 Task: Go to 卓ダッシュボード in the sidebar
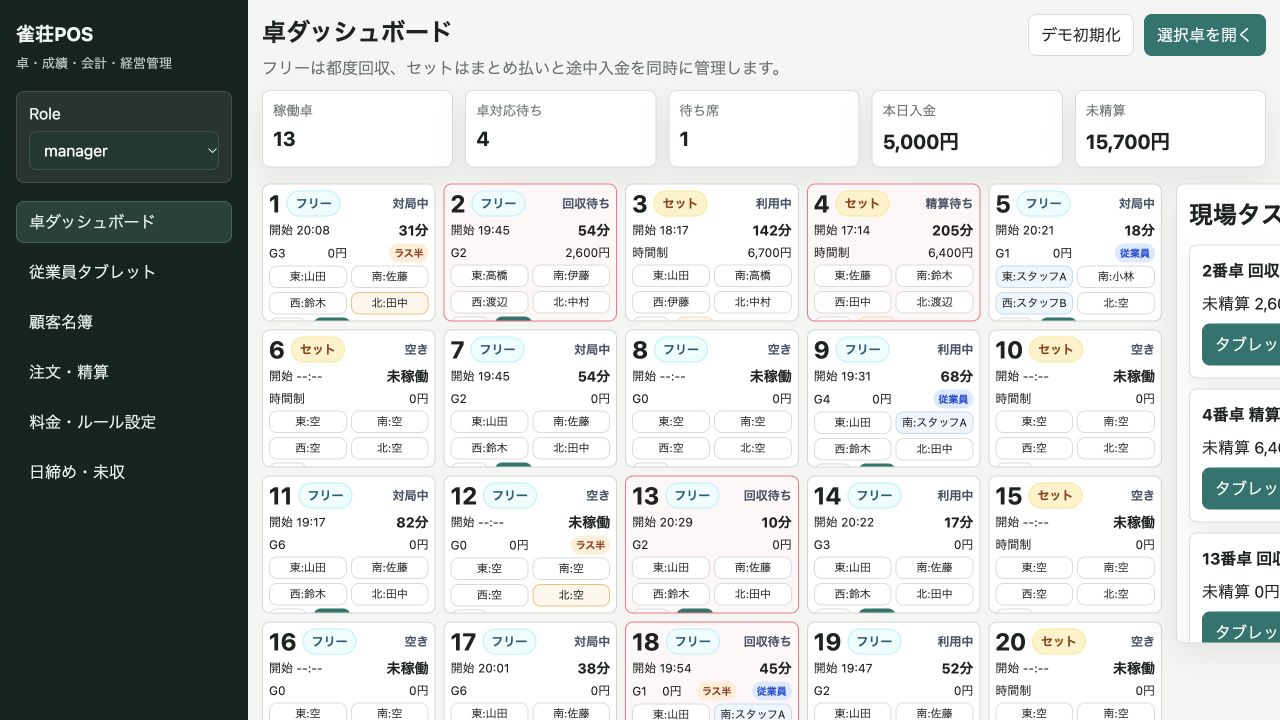[124, 222]
